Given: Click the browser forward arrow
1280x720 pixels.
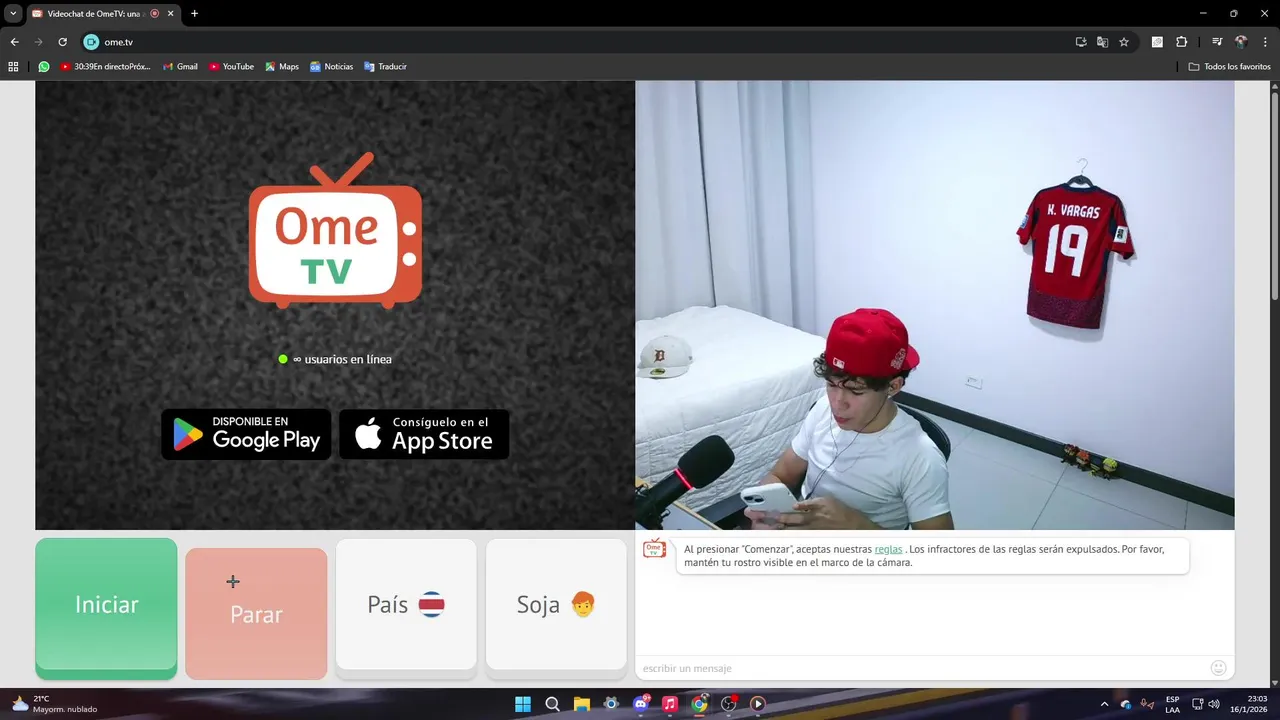Looking at the screenshot, I should click(x=38, y=42).
